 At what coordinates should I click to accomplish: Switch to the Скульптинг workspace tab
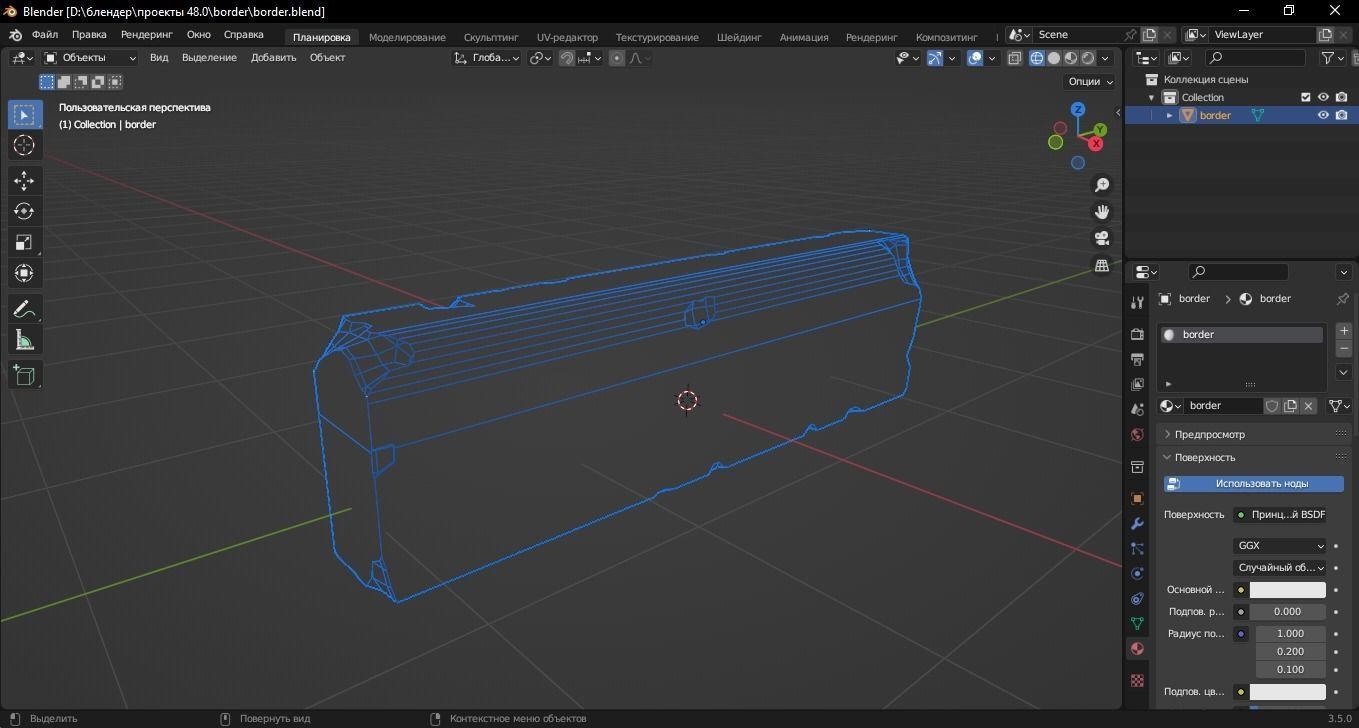[x=490, y=37]
